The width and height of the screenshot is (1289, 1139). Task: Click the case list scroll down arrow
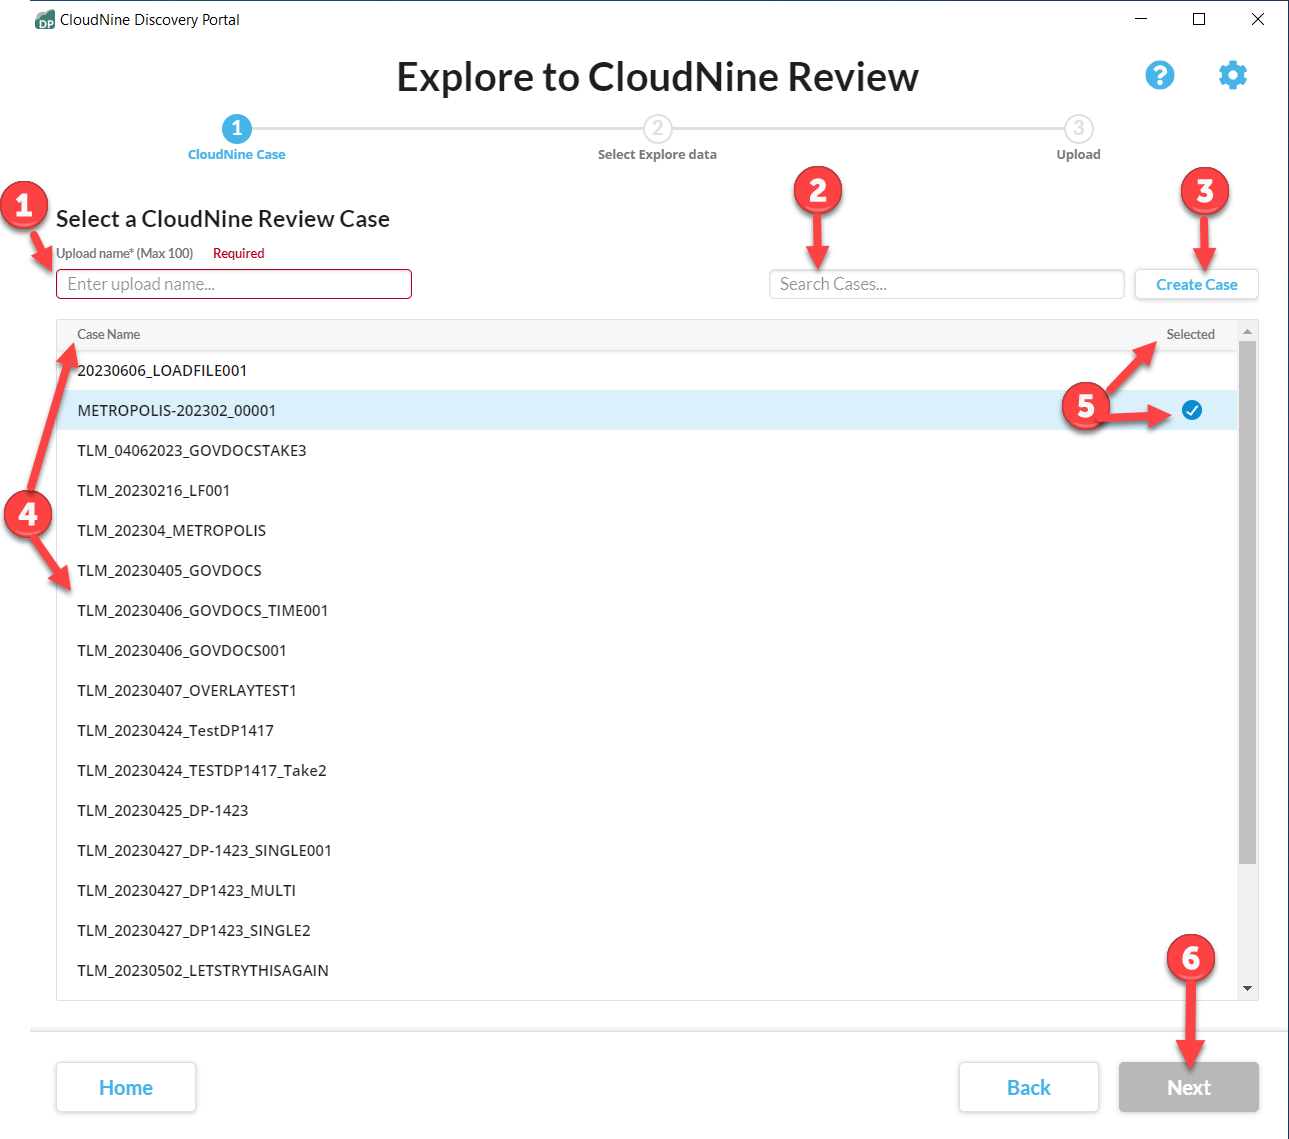click(1247, 989)
